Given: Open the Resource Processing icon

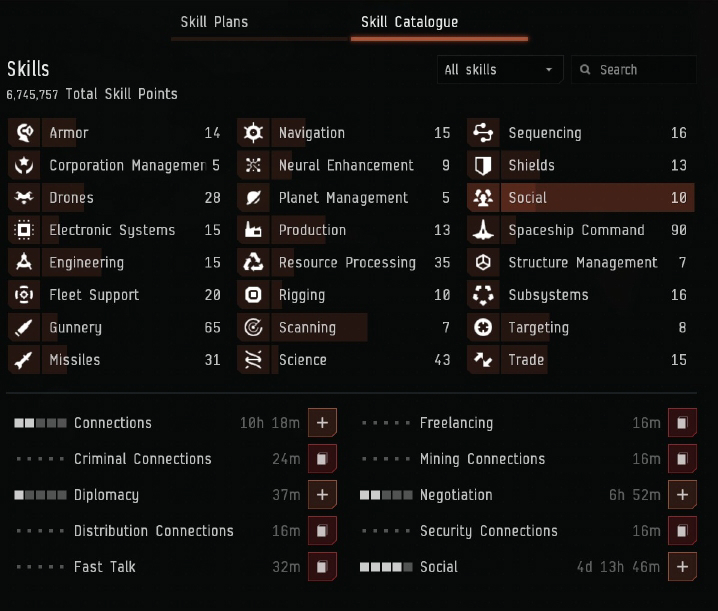Looking at the screenshot, I should click(253, 263).
